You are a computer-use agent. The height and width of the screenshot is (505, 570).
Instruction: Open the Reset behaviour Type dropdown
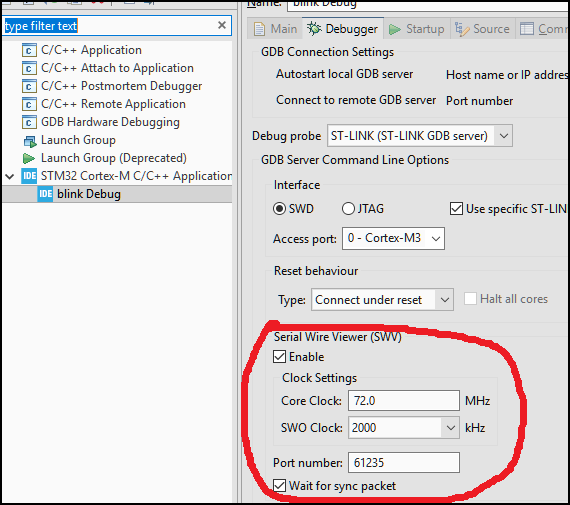382,300
